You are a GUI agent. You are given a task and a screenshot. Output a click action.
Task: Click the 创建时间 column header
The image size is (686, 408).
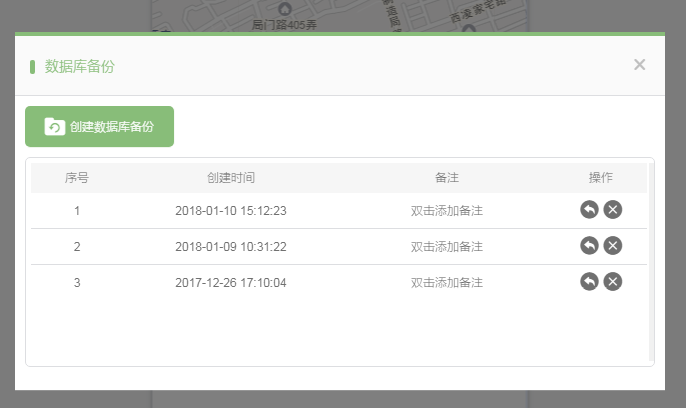(x=231, y=177)
